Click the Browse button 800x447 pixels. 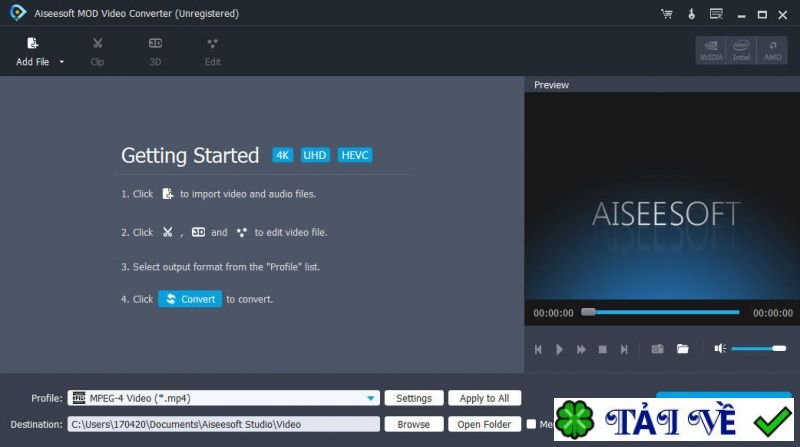pyautogui.click(x=413, y=424)
